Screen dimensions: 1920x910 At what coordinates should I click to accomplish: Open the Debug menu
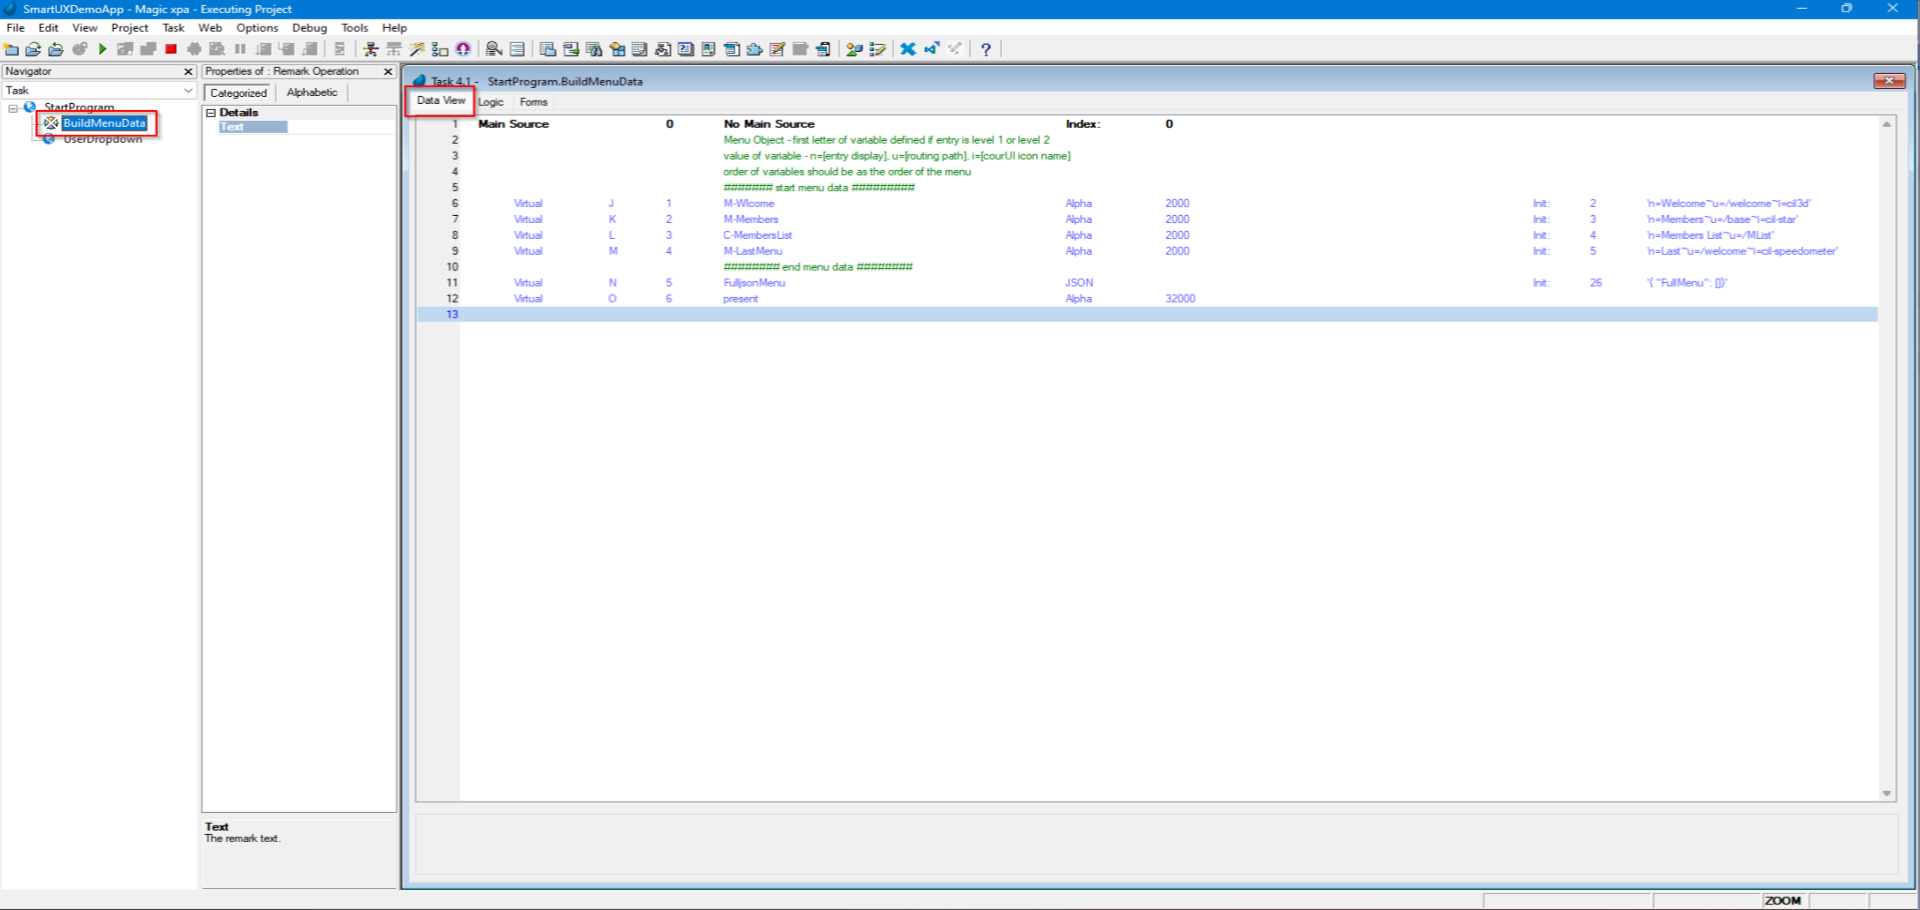pyautogui.click(x=309, y=28)
